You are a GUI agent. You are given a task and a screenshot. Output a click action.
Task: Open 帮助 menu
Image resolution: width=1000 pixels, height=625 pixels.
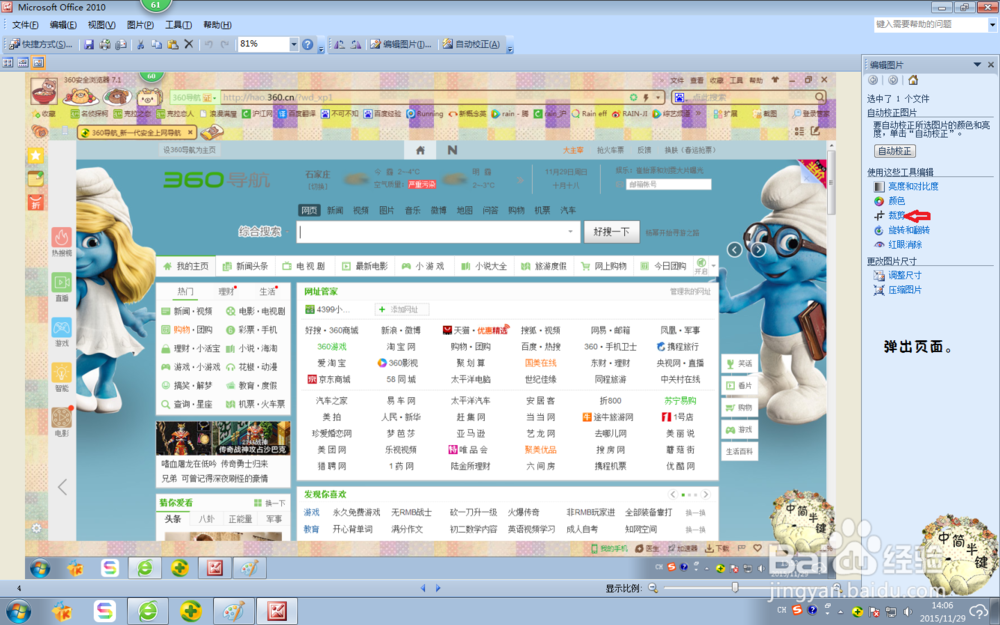point(217,25)
